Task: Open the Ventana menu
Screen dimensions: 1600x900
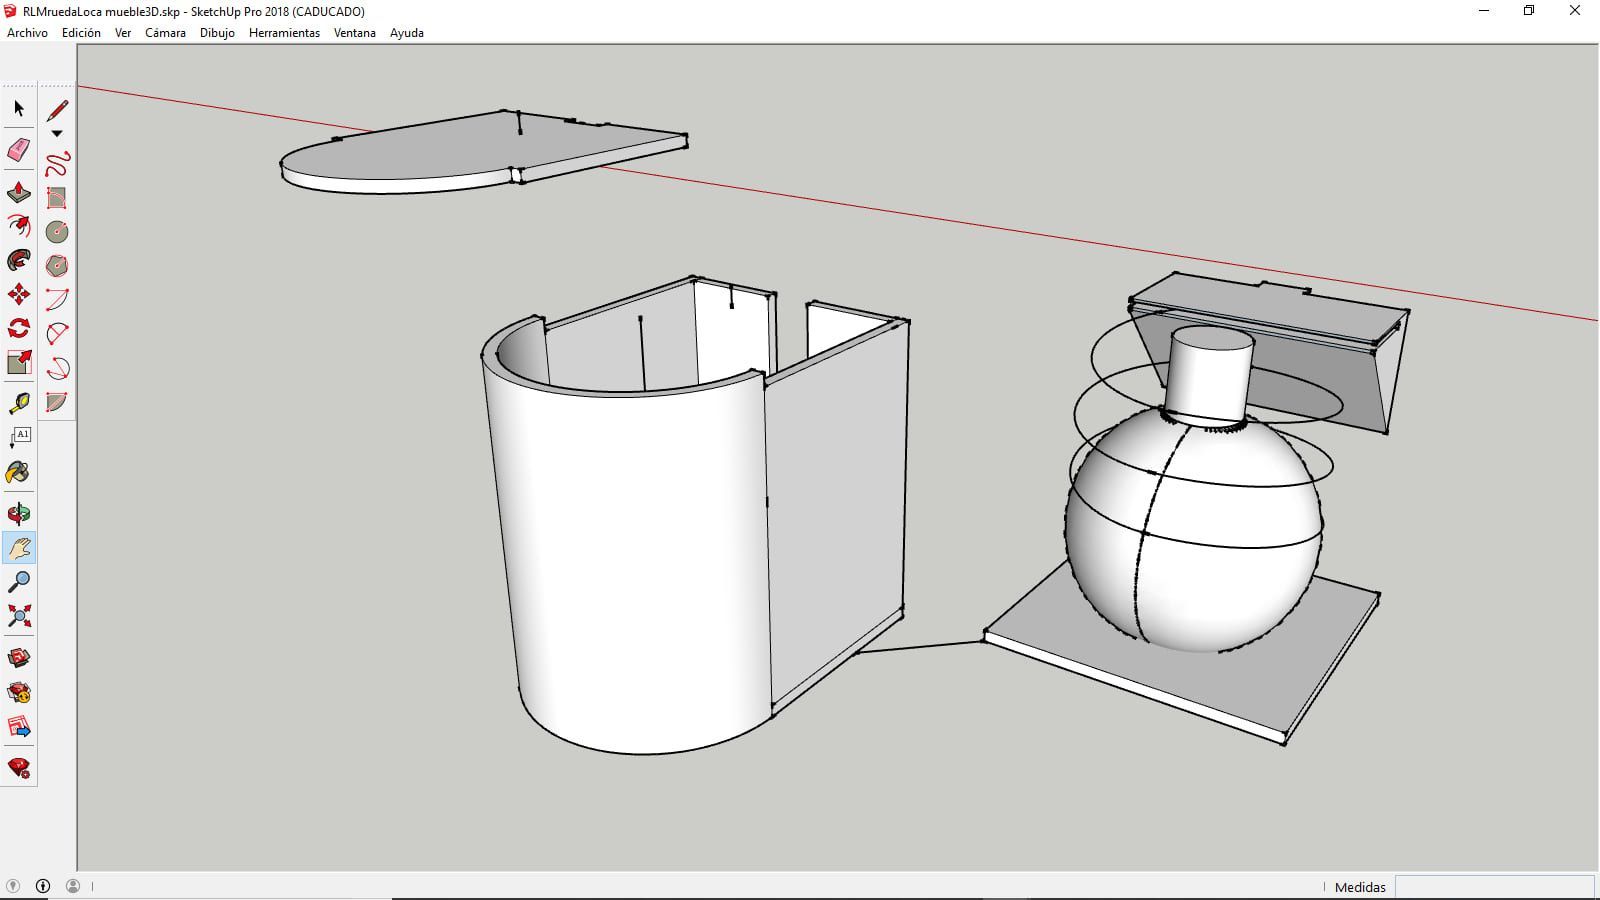Action: (x=354, y=33)
